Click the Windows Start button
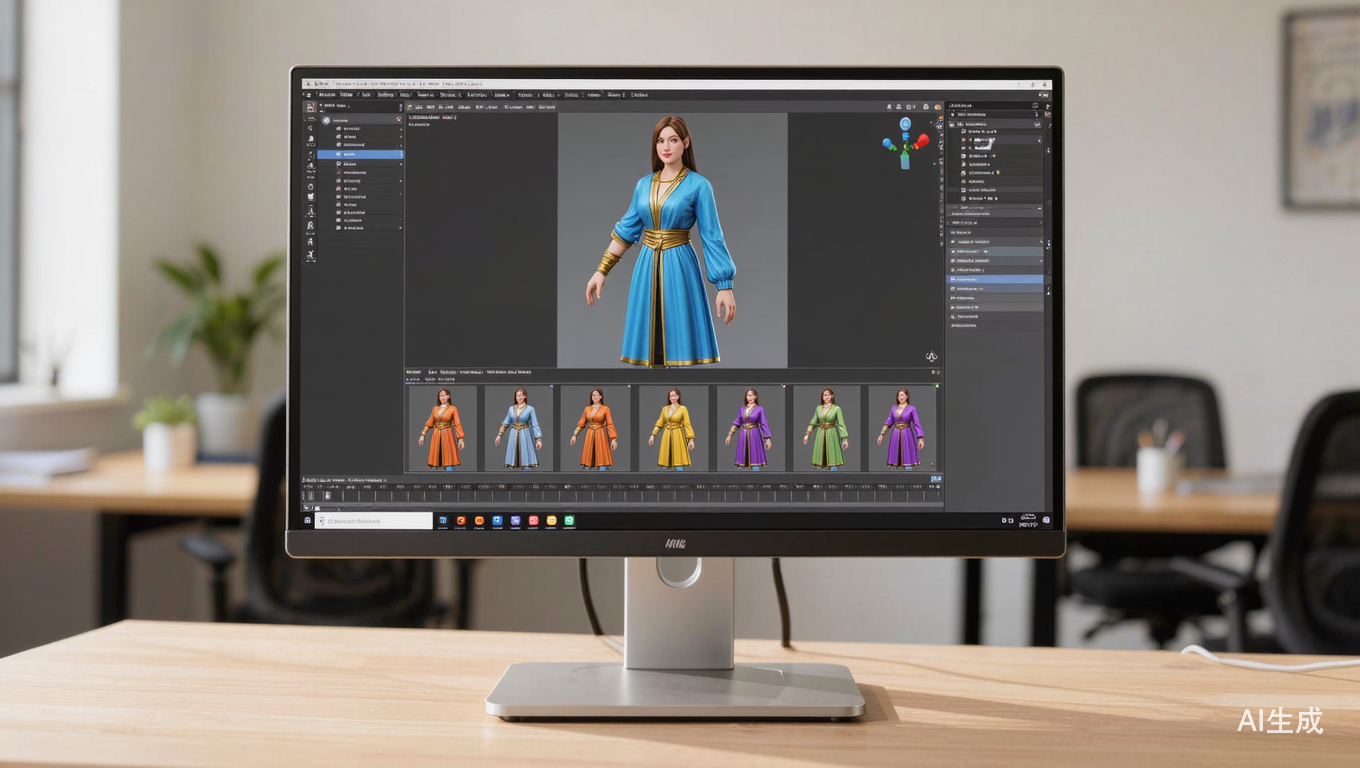Screen dimensions: 1360x768 308,521
